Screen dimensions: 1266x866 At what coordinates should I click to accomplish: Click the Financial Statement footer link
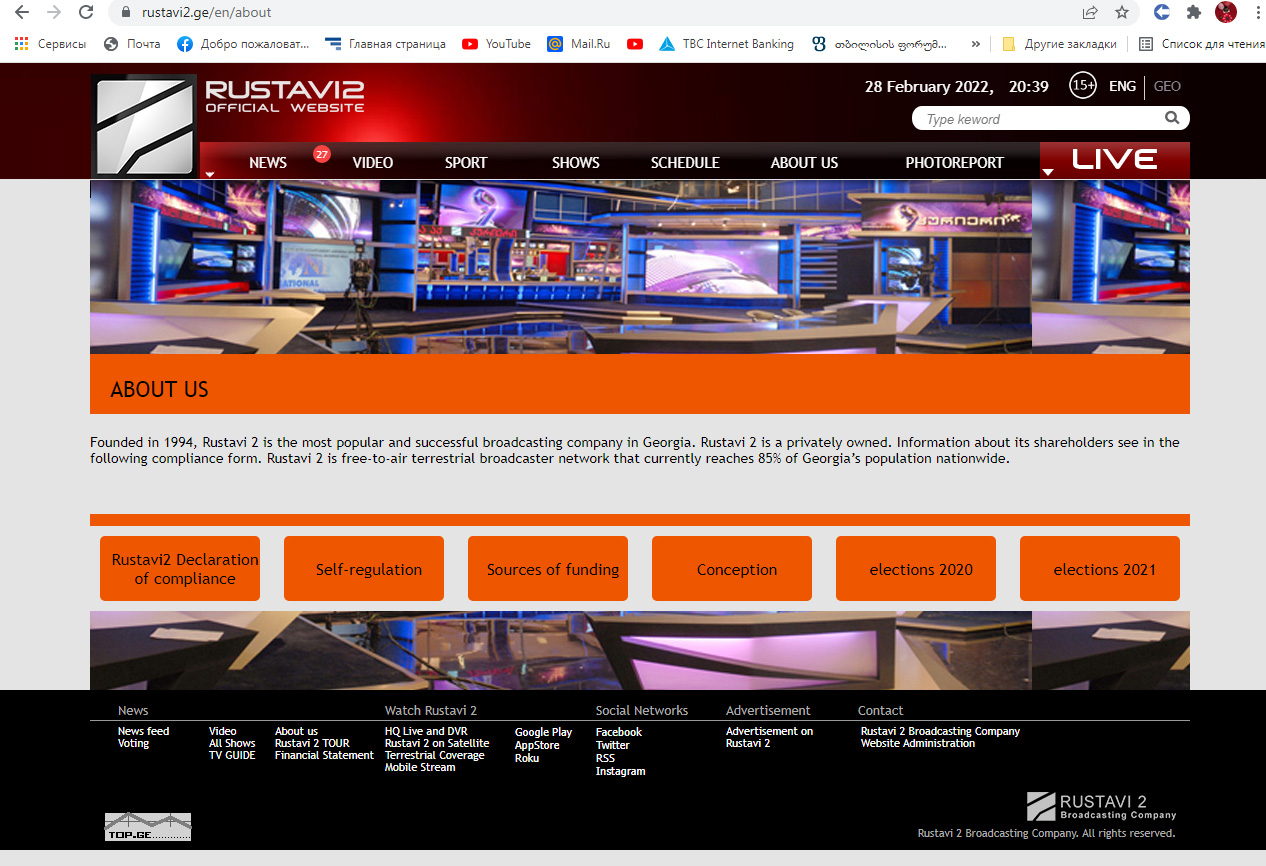pos(324,755)
